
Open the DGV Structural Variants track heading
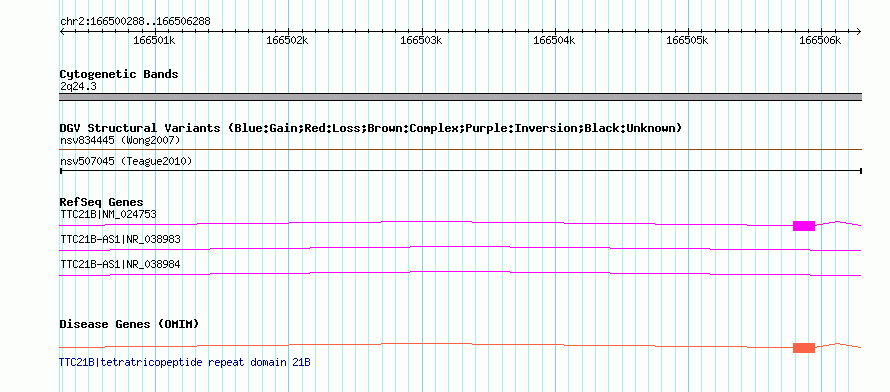click(371, 128)
